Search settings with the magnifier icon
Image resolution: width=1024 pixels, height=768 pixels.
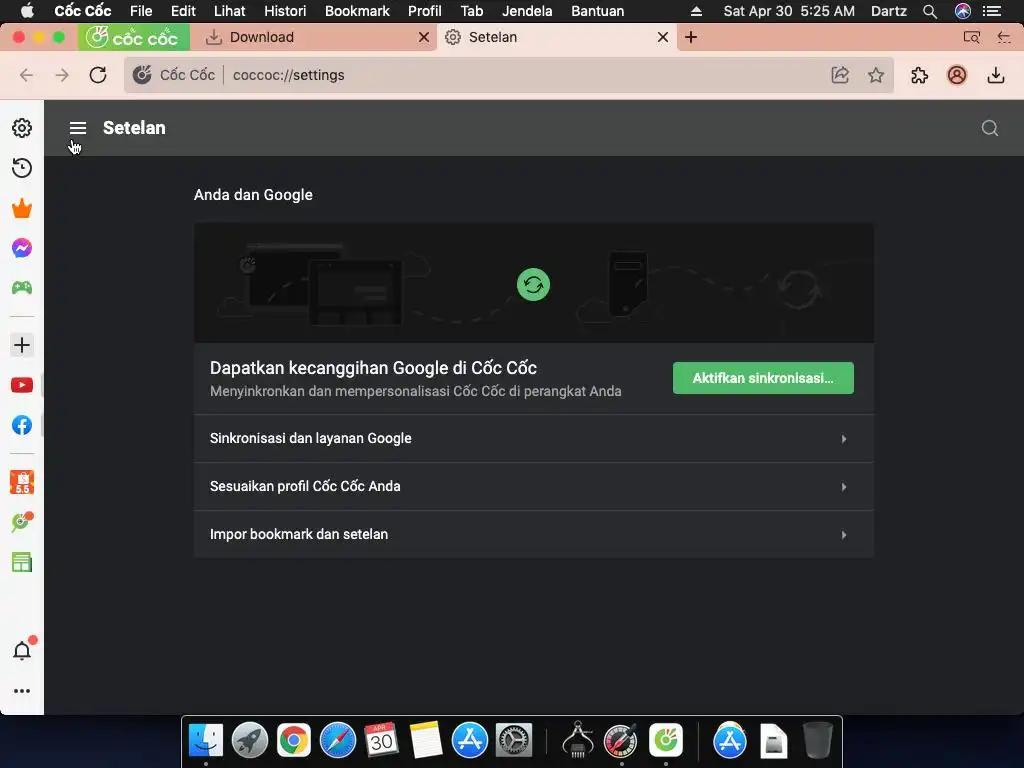click(990, 128)
